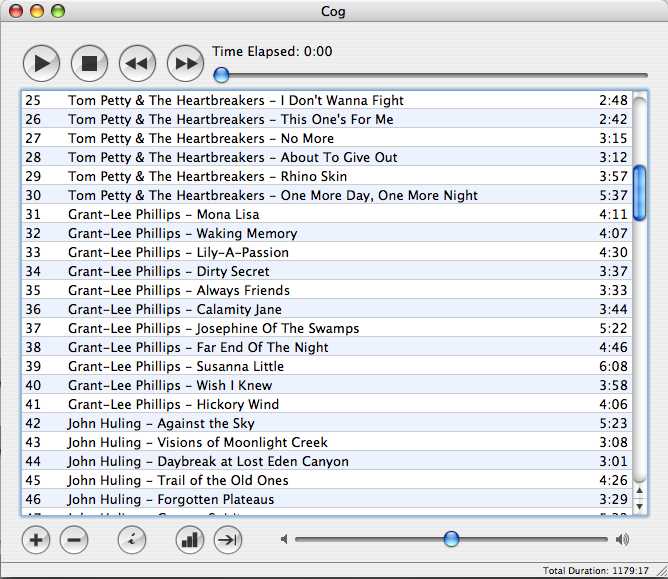Select track 26 This One's For Me
The height and width of the screenshot is (579, 668).
point(327,119)
